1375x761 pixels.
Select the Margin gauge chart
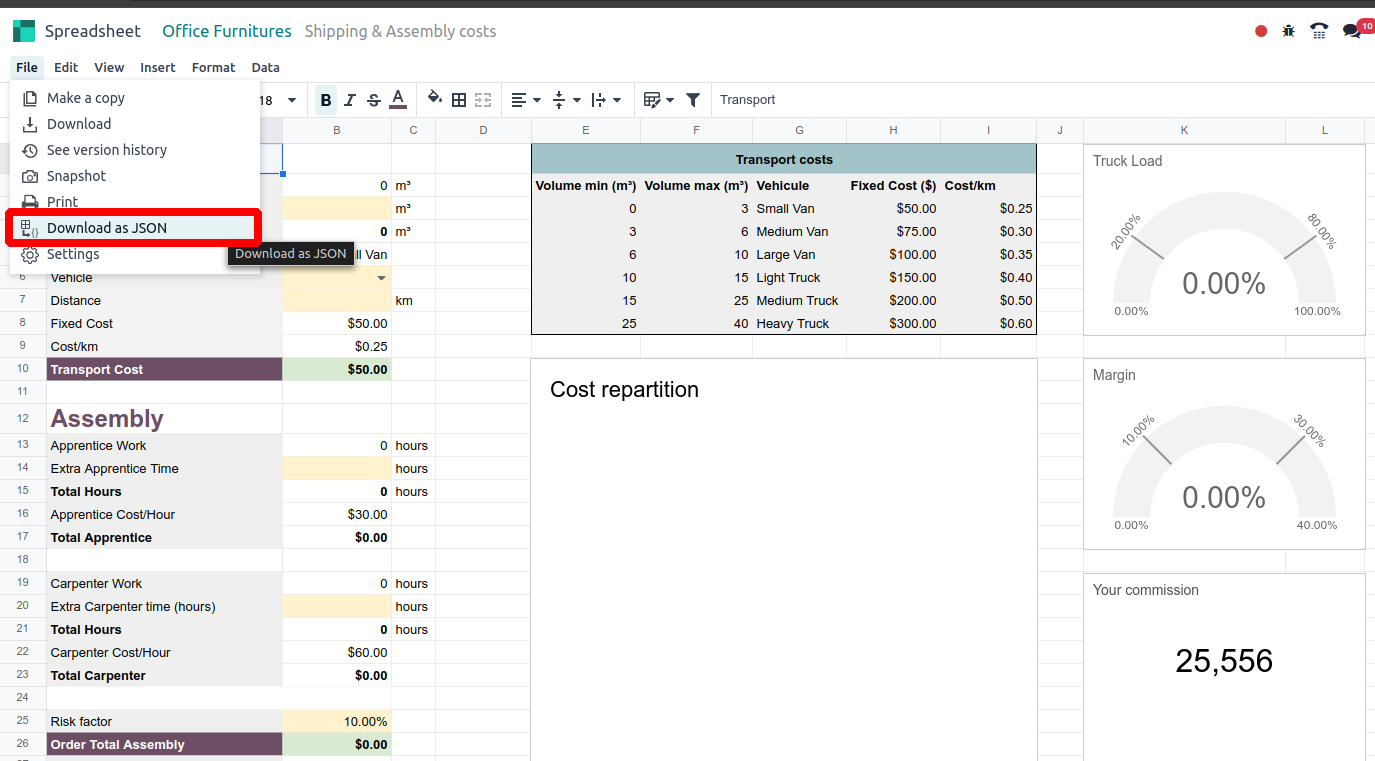[1224, 454]
